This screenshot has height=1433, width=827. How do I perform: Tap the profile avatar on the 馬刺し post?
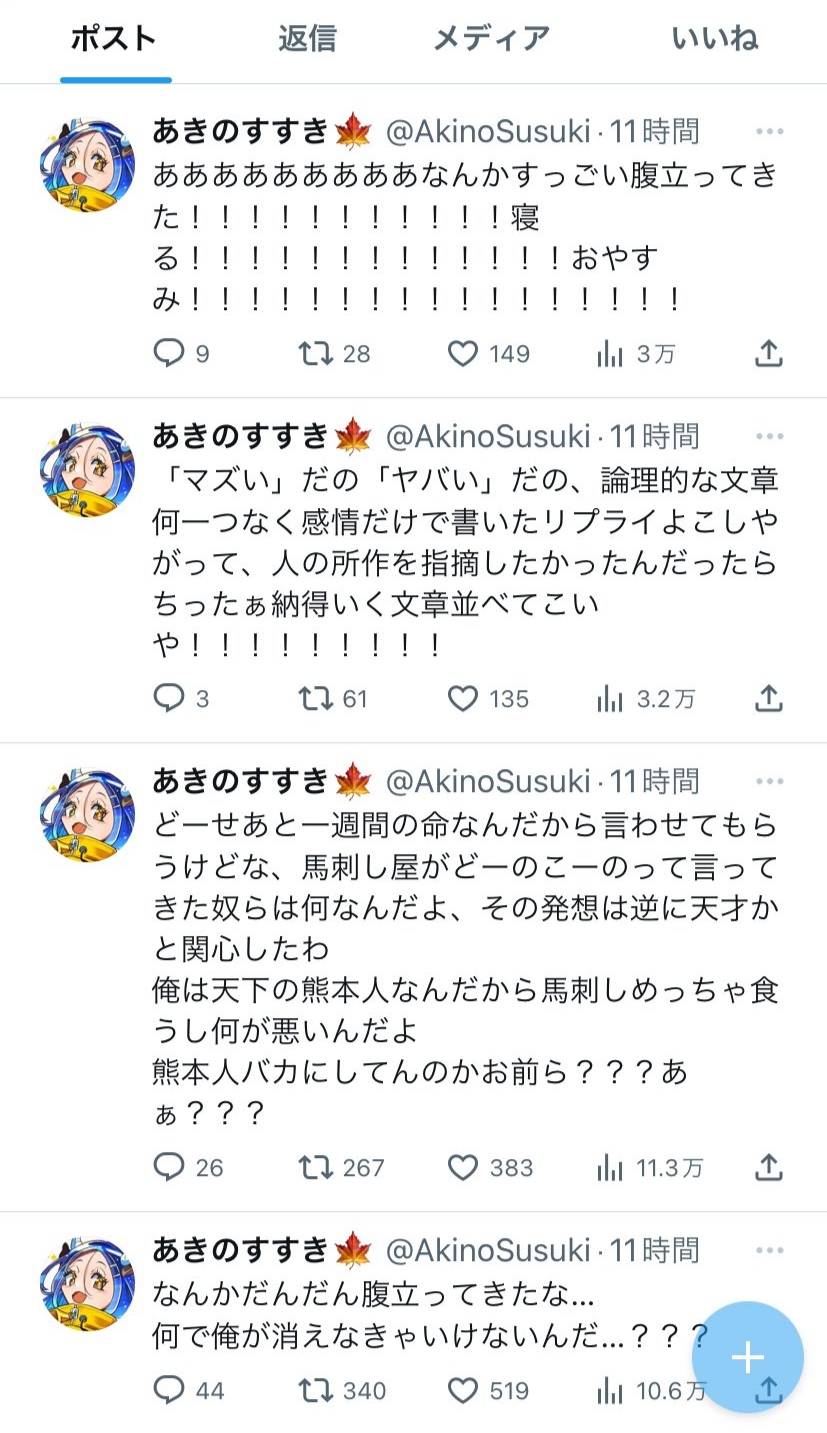tap(87, 815)
